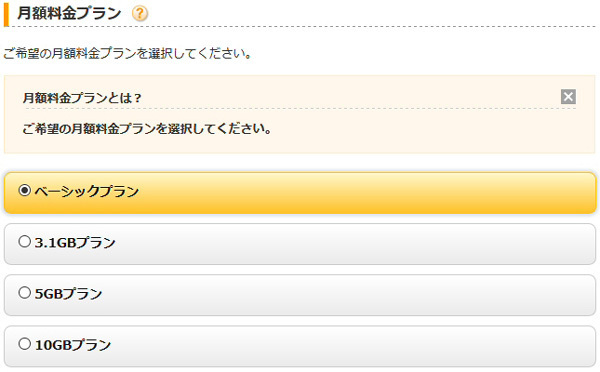Click the instruction sentence below the heading
Image resolution: width=600 pixels, height=372 pixels.
(127, 53)
